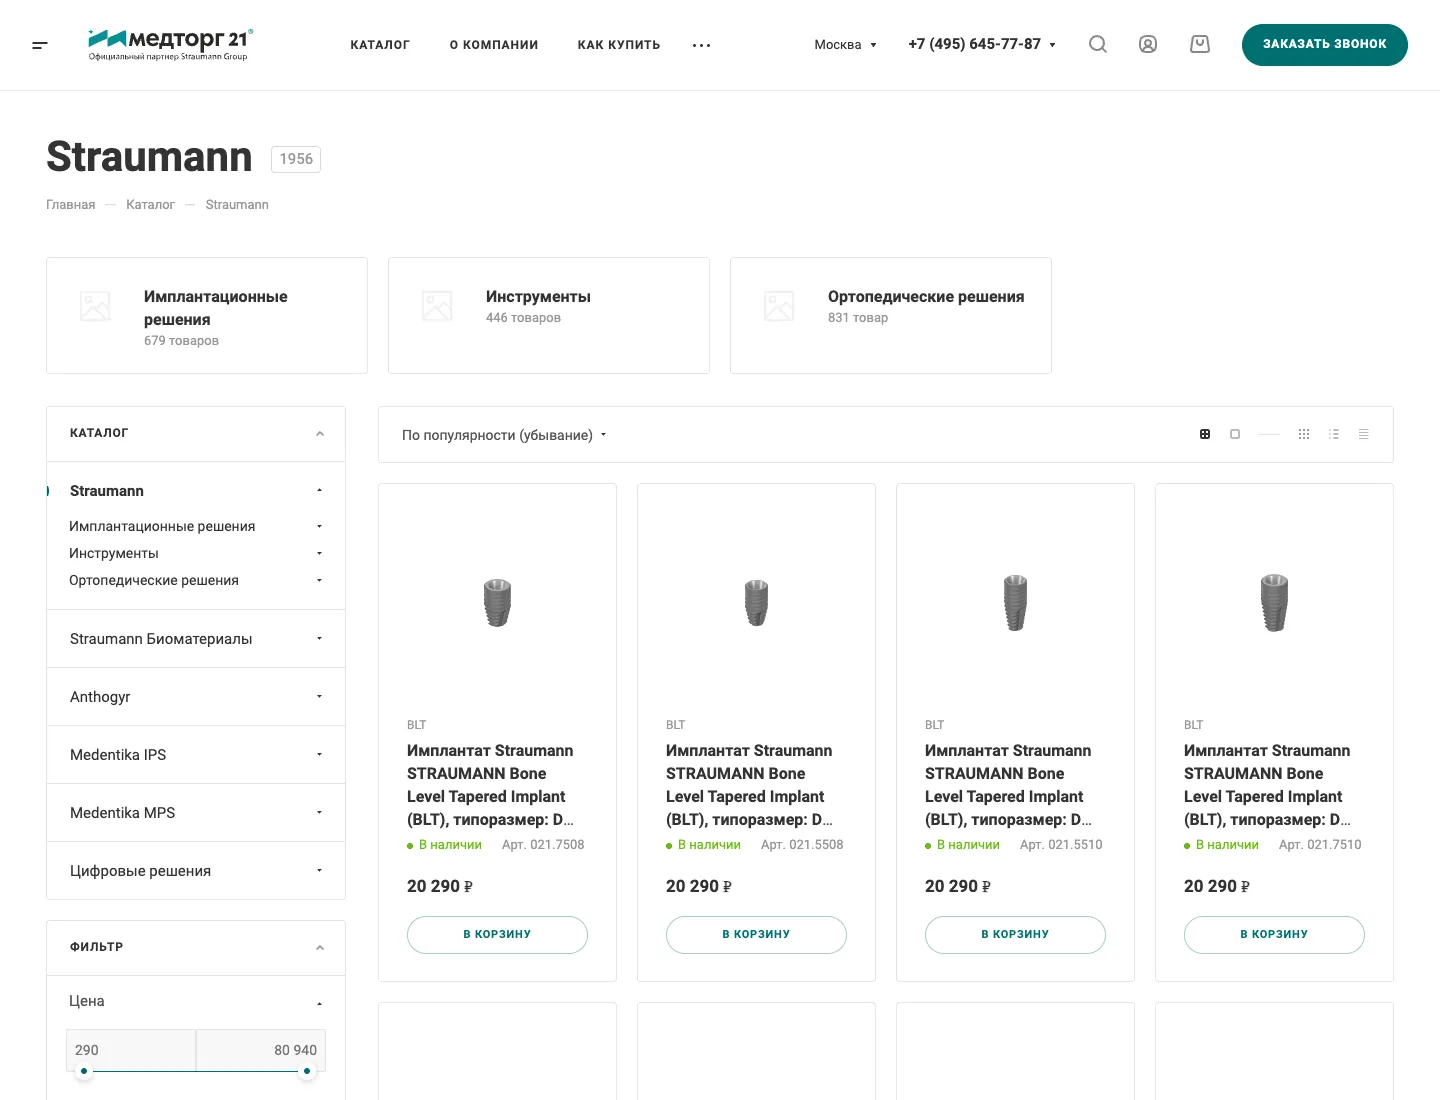Open implant image for article 021.7510
Image resolution: width=1440 pixels, height=1100 pixels.
pyautogui.click(x=1274, y=603)
